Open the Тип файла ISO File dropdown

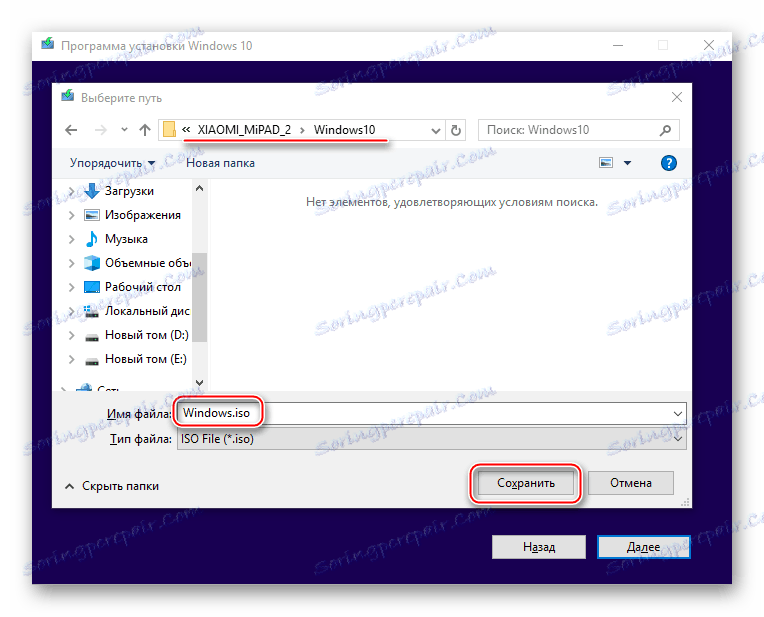[432, 439]
